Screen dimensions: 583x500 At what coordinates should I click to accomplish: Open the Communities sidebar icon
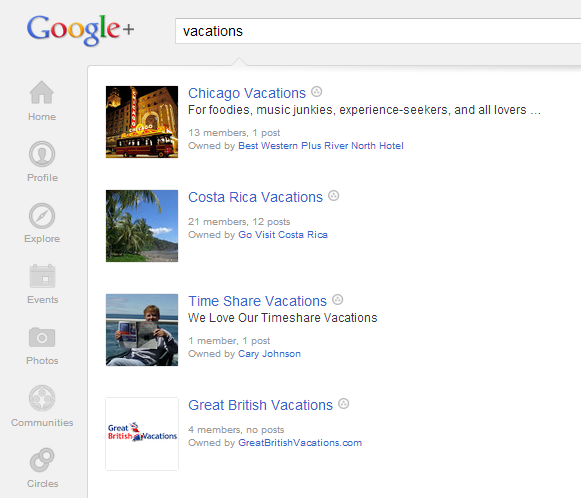click(x=42, y=398)
